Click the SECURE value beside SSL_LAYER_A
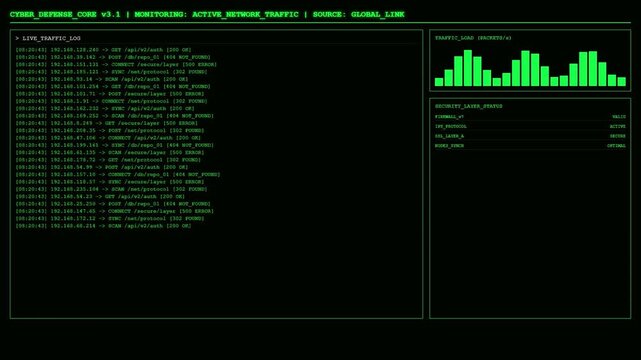Viewport: 641px width, 360px height. pyautogui.click(x=618, y=136)
